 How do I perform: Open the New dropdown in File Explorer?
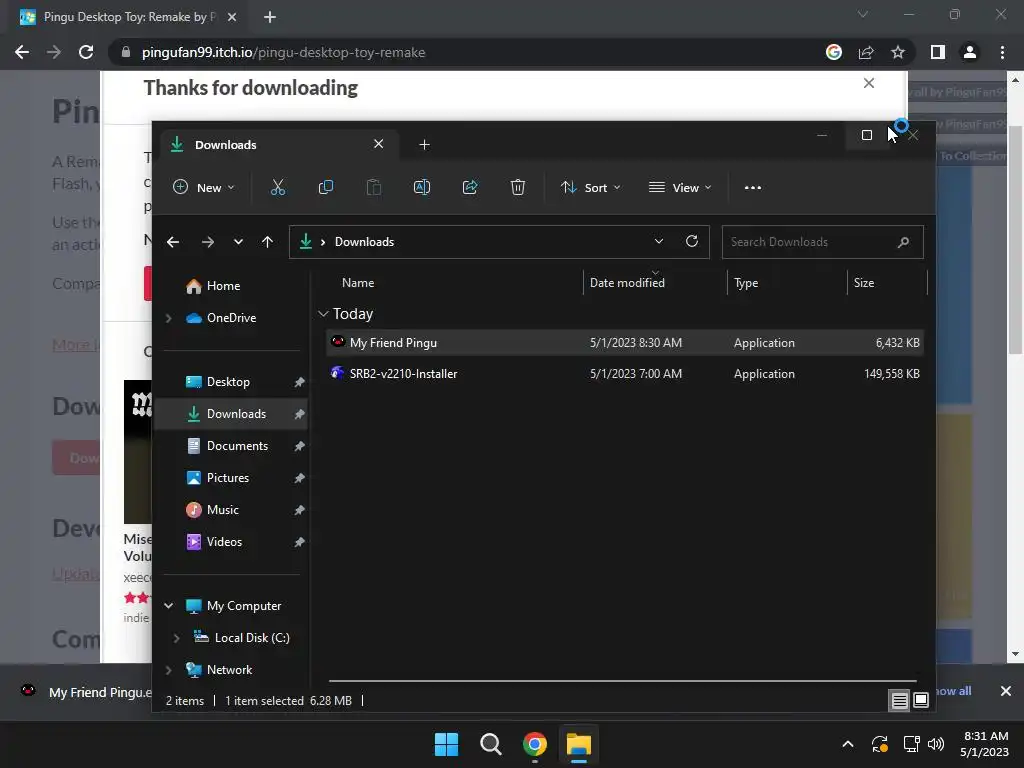click(x=203, y=187)
